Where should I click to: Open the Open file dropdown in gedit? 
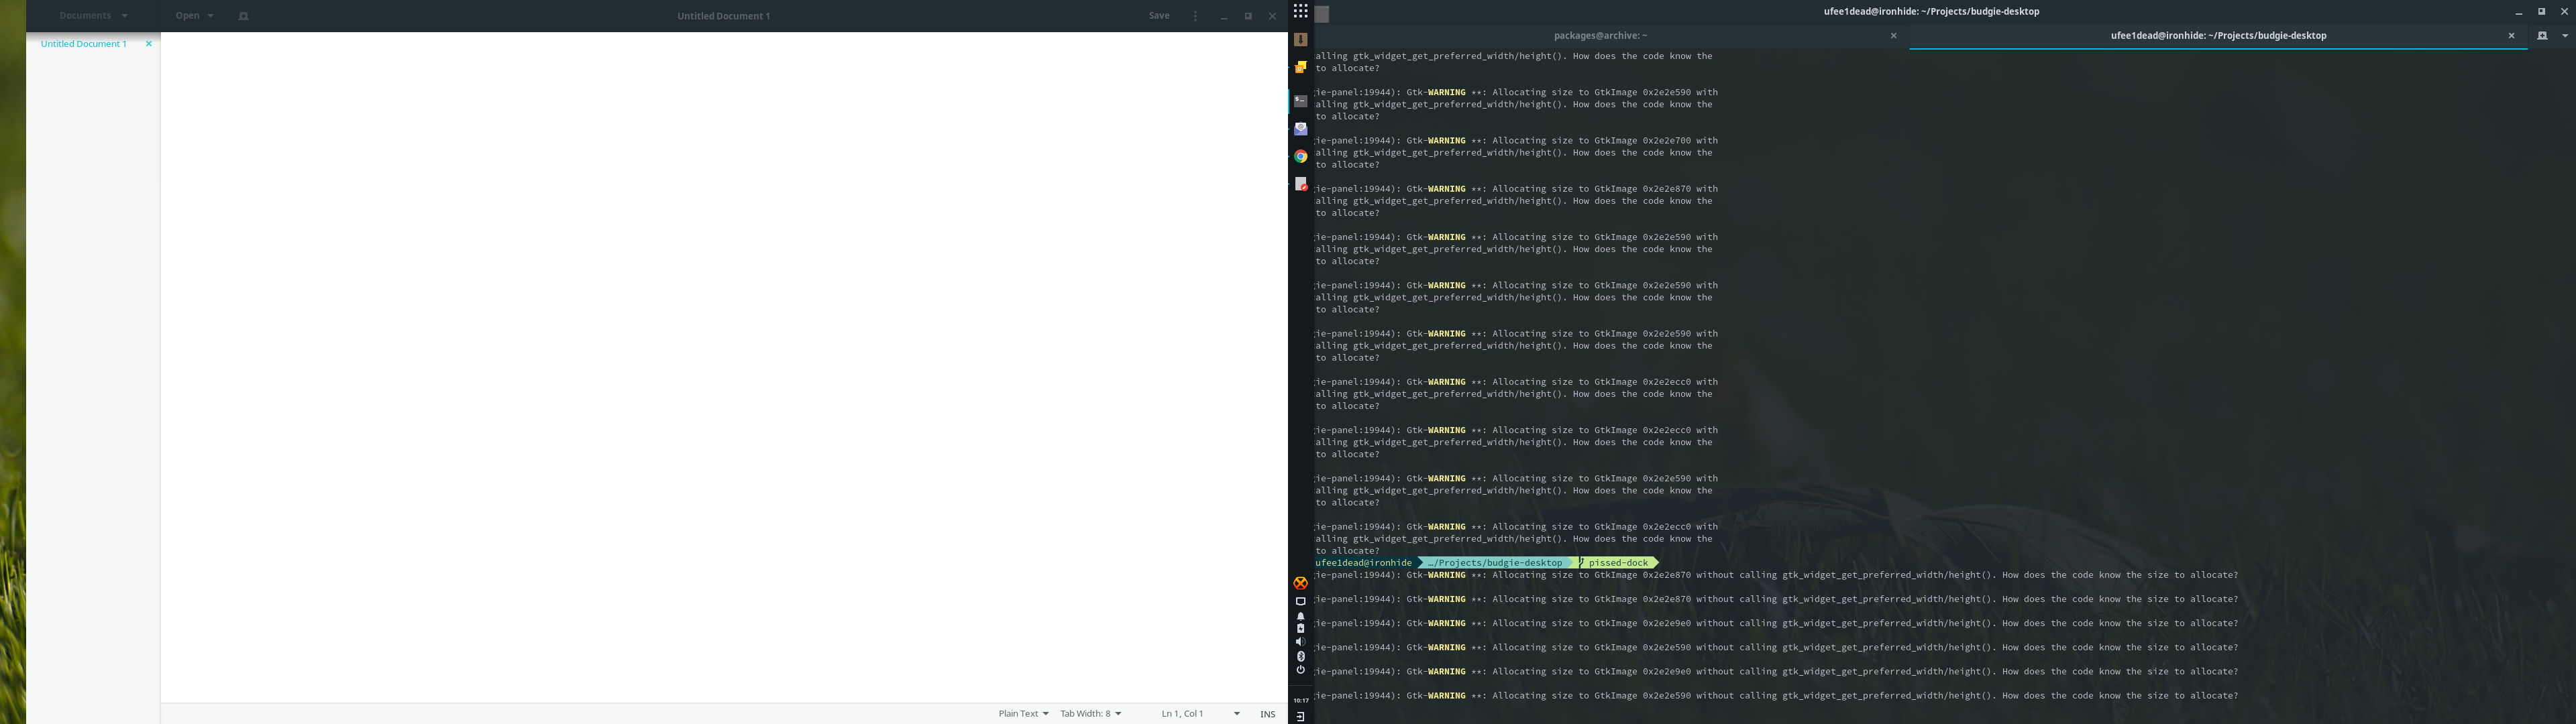(195, 16)
